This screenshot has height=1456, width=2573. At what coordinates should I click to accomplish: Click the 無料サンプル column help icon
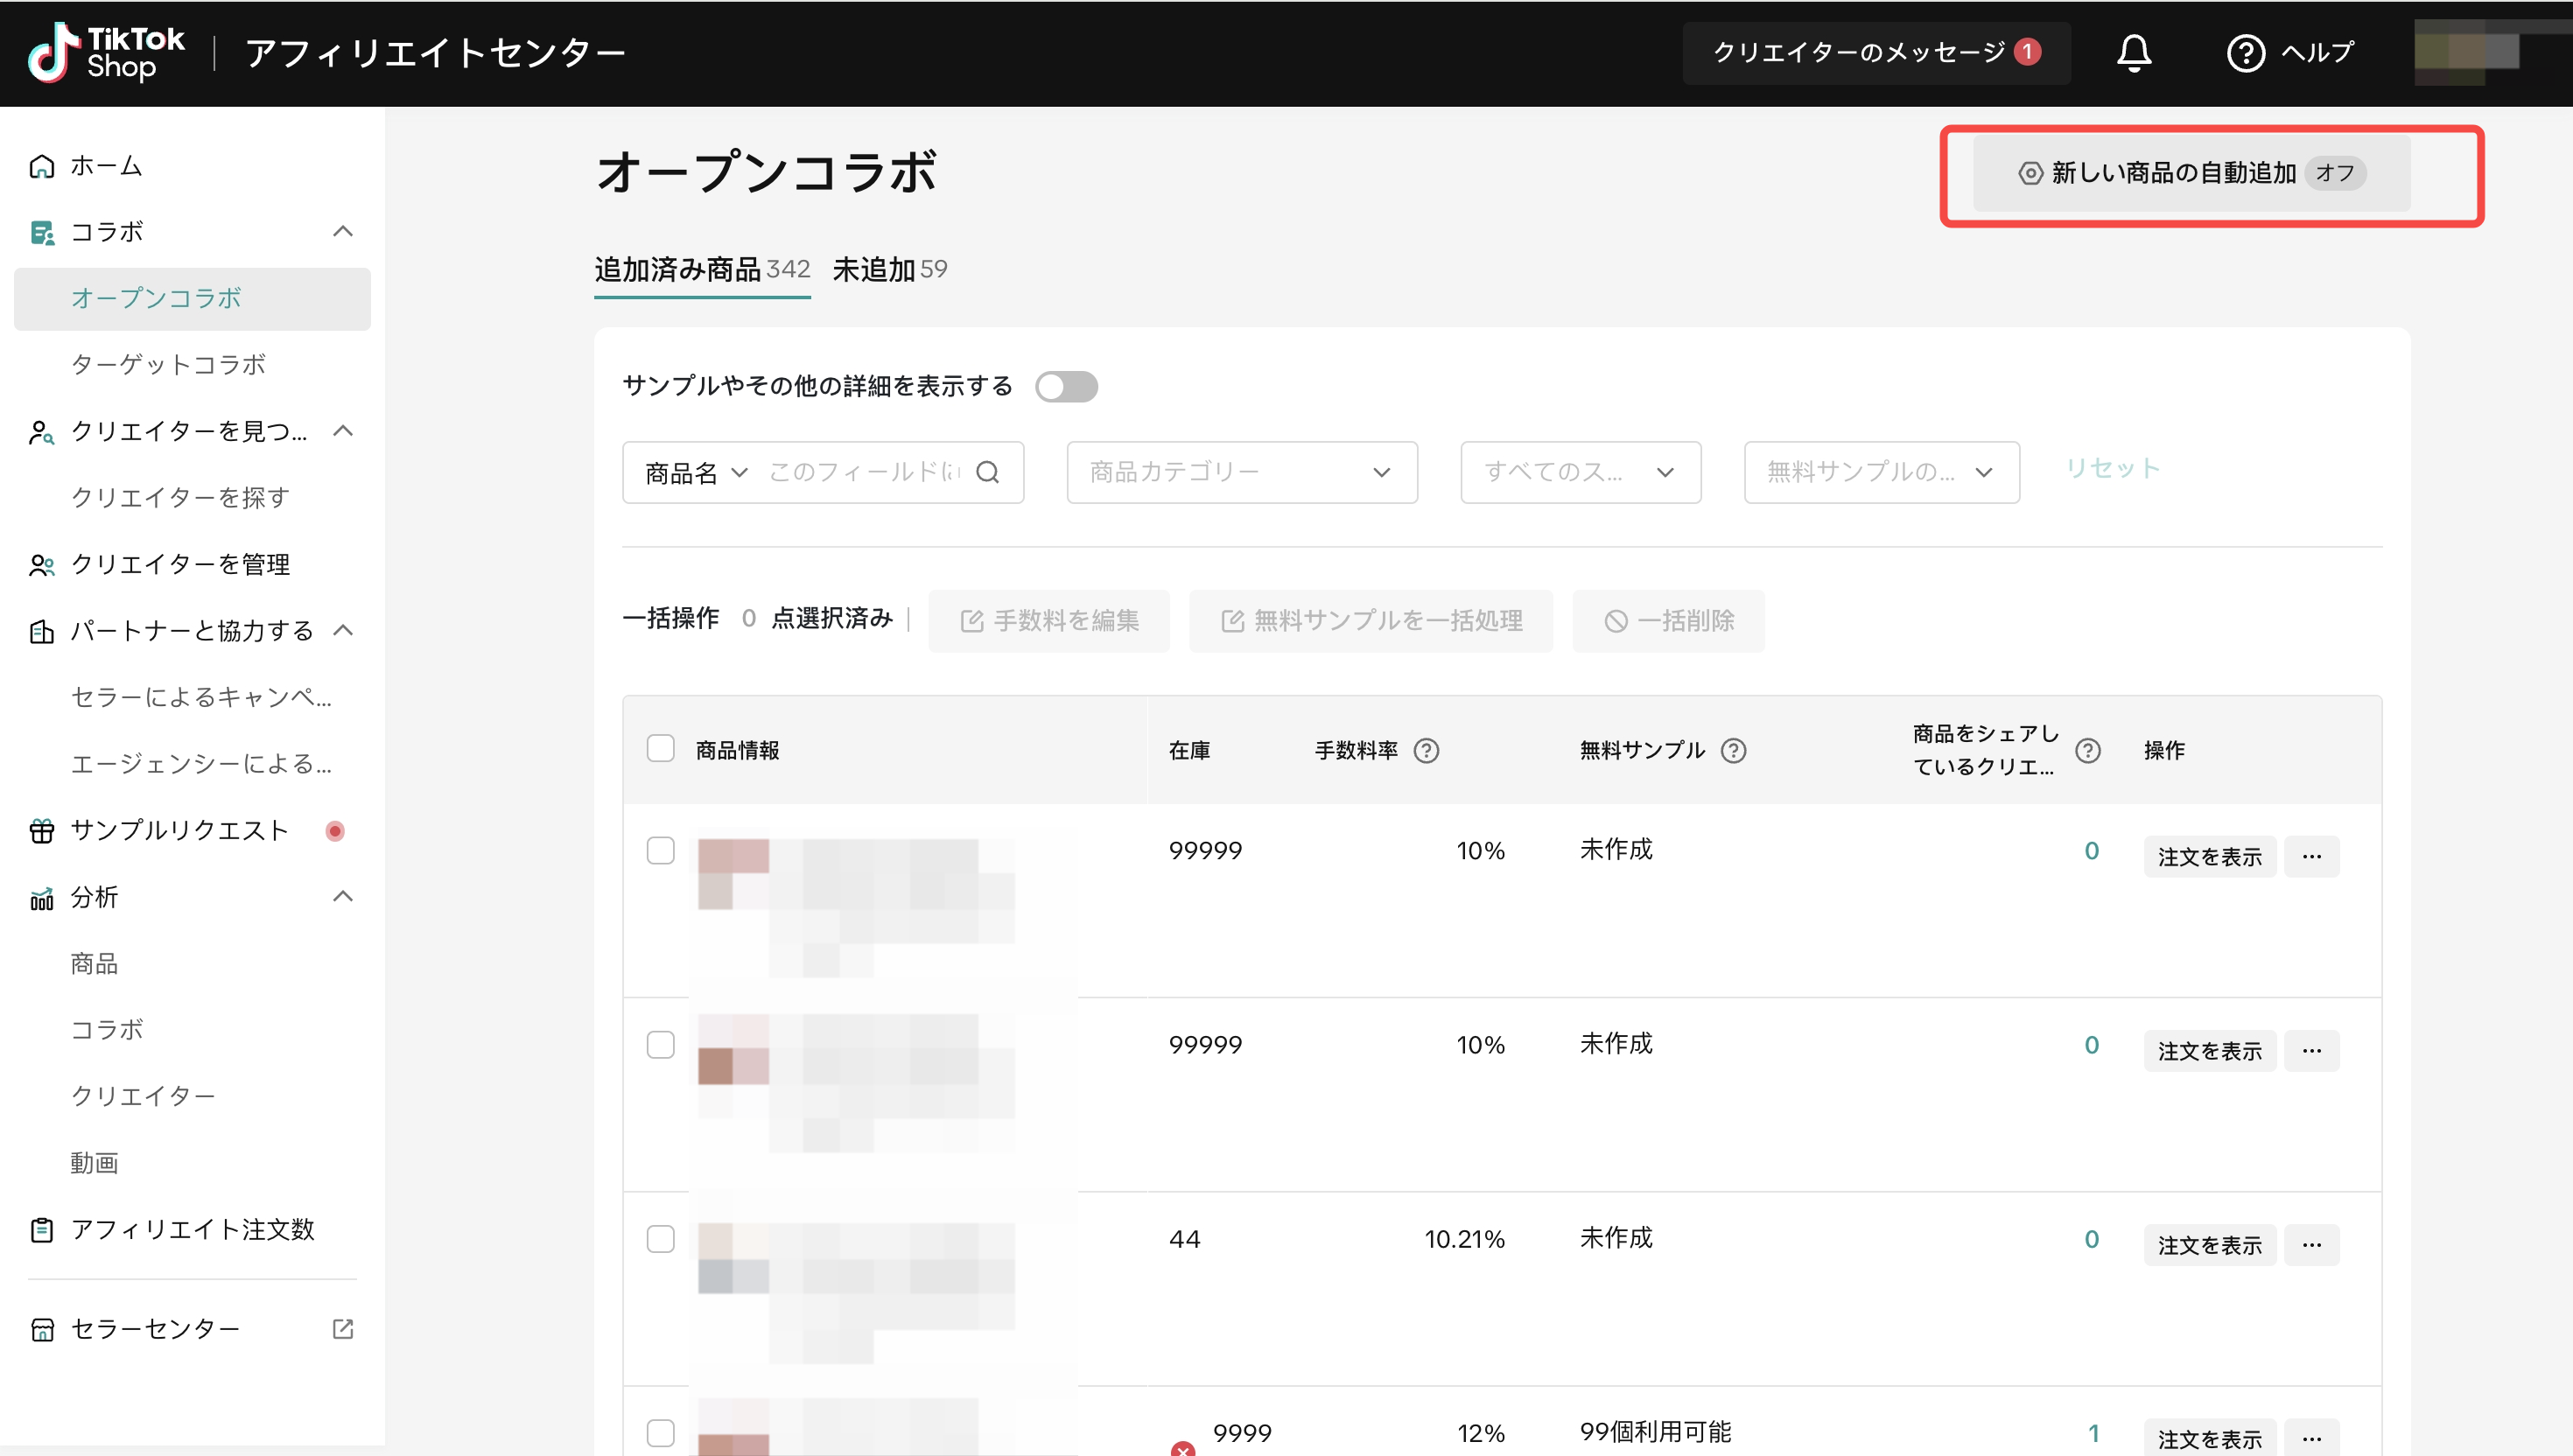click(1733, 750)
